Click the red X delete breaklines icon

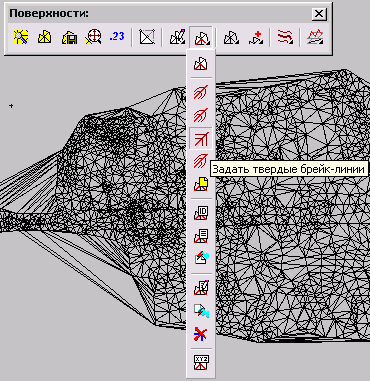point(201,334)
